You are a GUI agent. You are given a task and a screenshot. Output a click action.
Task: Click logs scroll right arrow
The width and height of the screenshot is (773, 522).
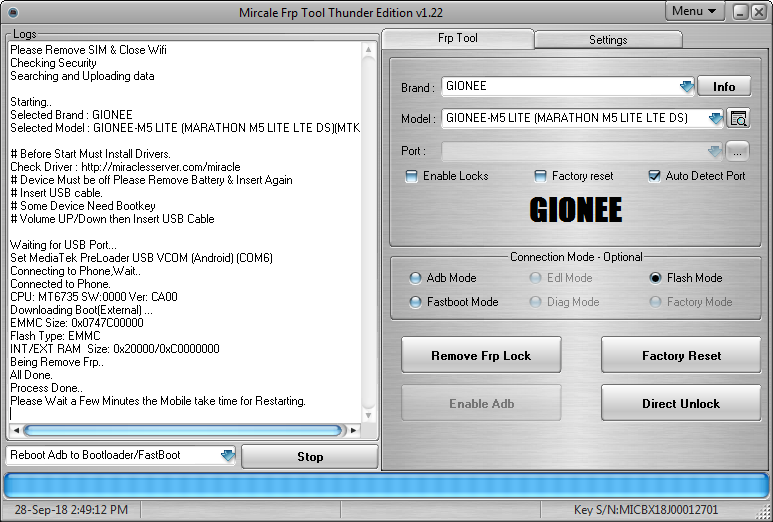[353, 430]
